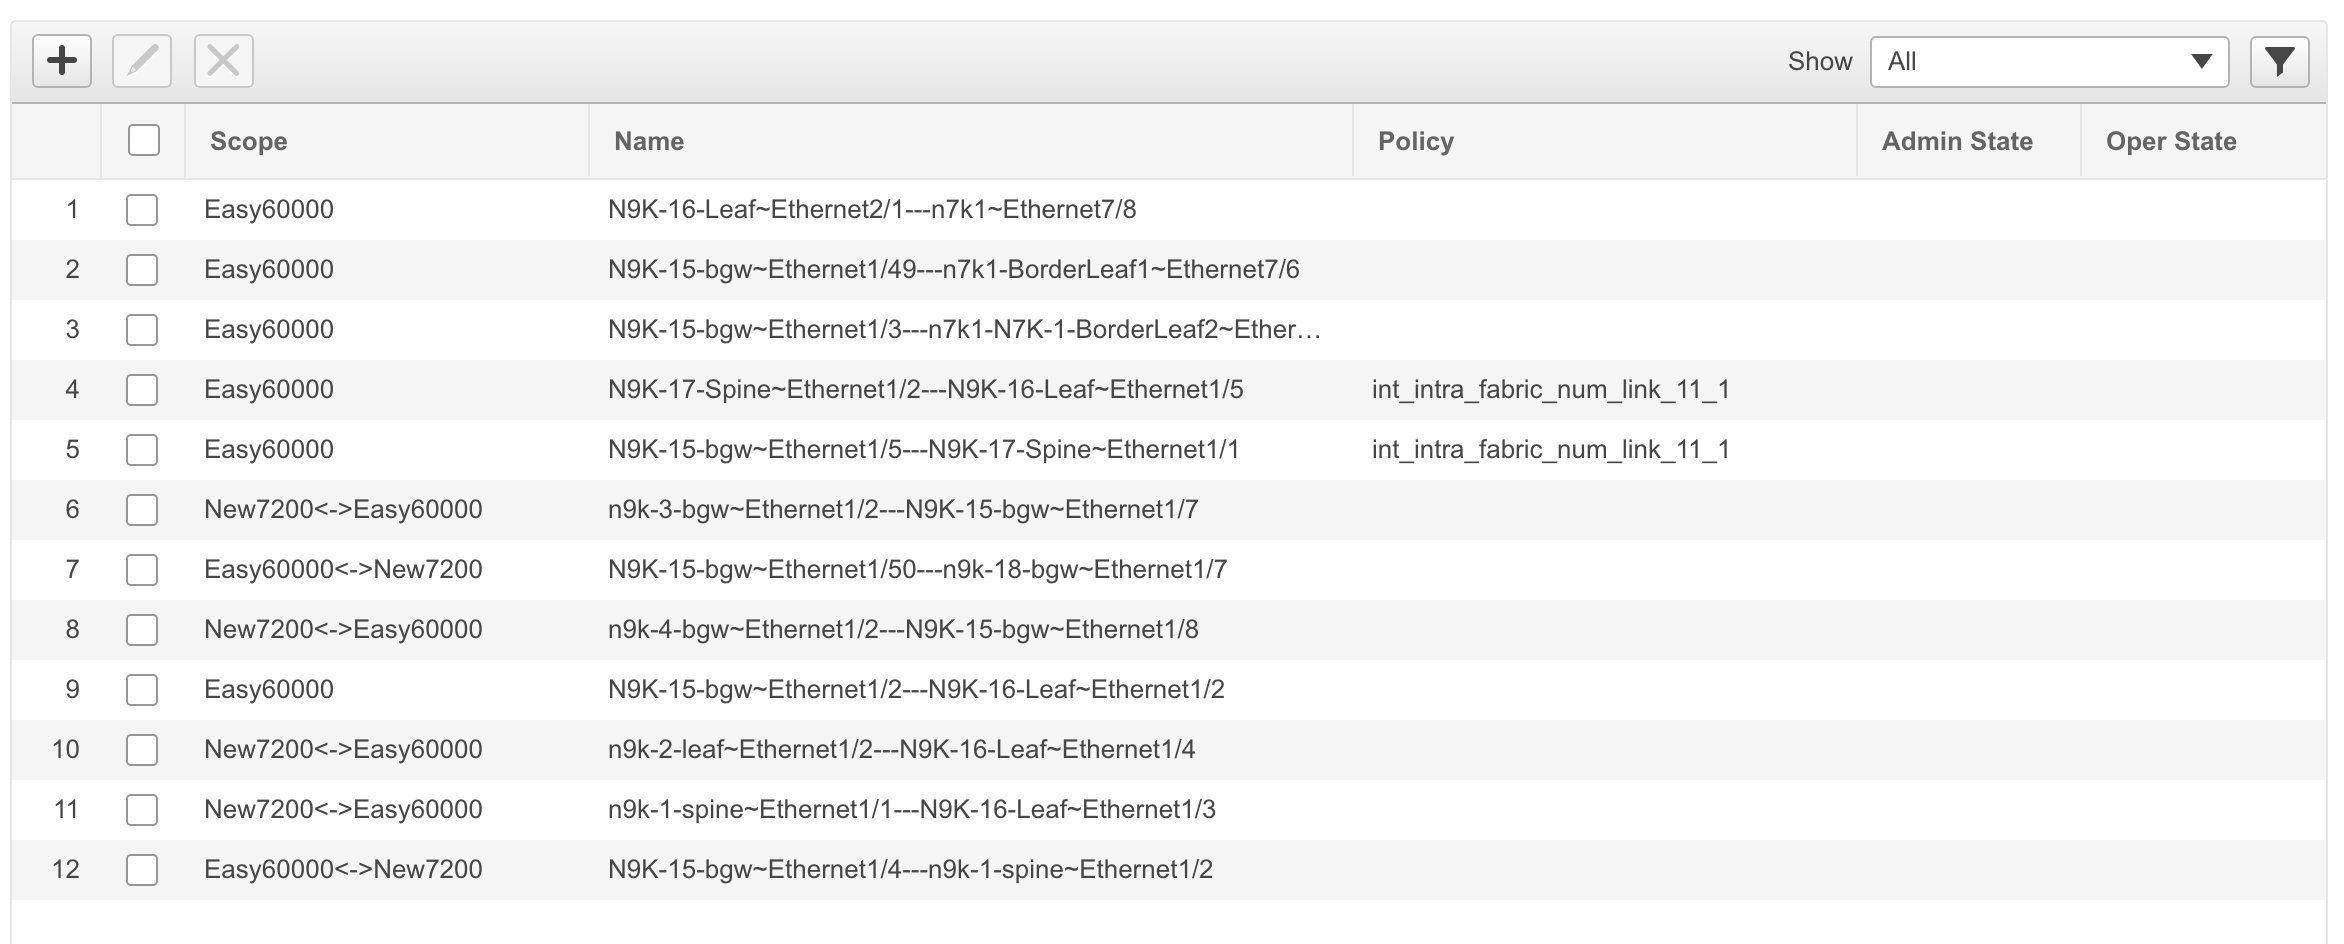Click Easy60000<->New7200 scope in row 7
Image resolution: width=2344 pixels, height=944 pixels.
coord(343,570)
